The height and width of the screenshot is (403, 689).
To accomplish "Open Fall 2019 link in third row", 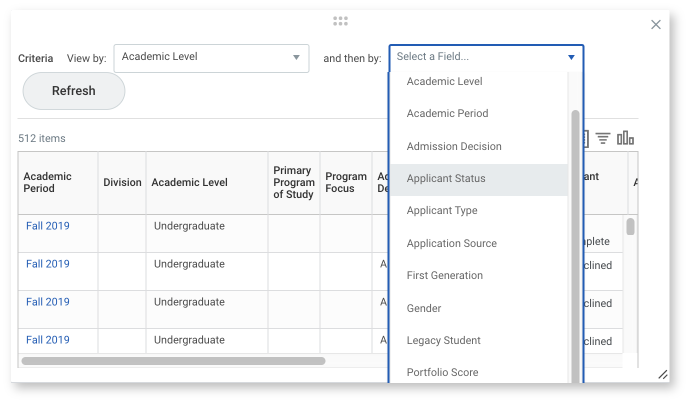I will (x=48, y=302).
